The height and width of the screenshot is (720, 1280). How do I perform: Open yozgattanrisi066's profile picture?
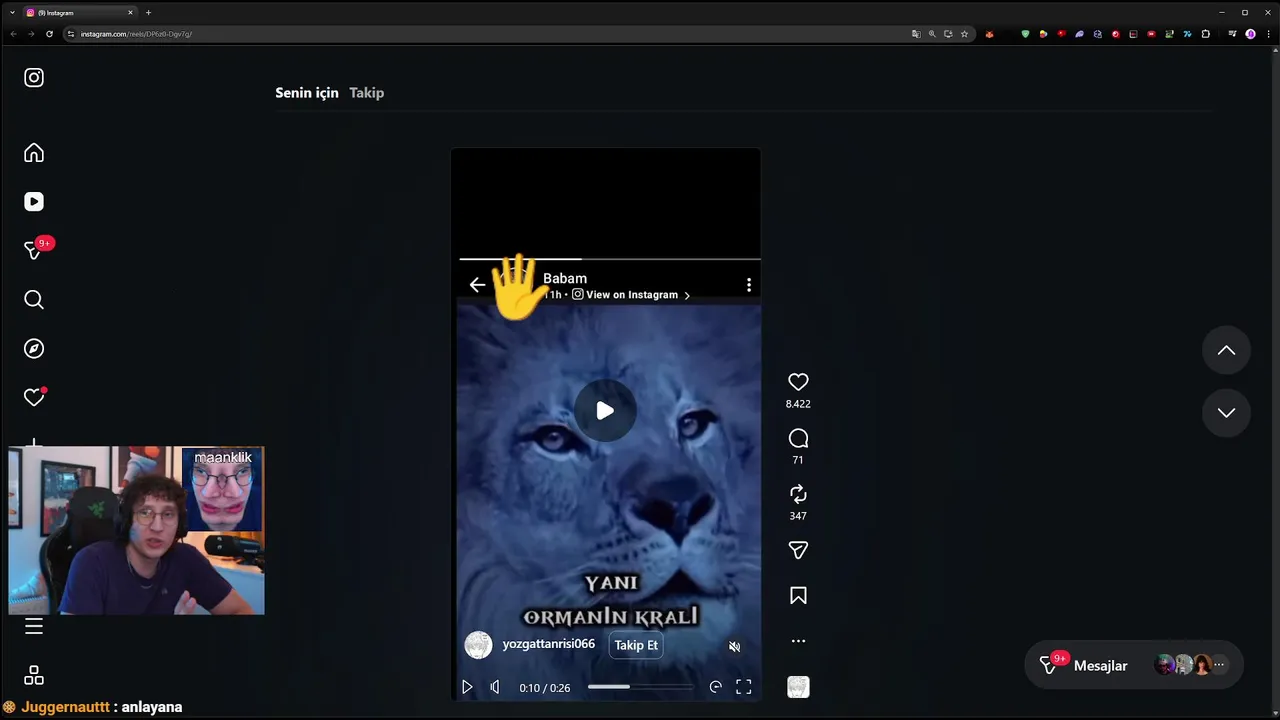[478, 645]
